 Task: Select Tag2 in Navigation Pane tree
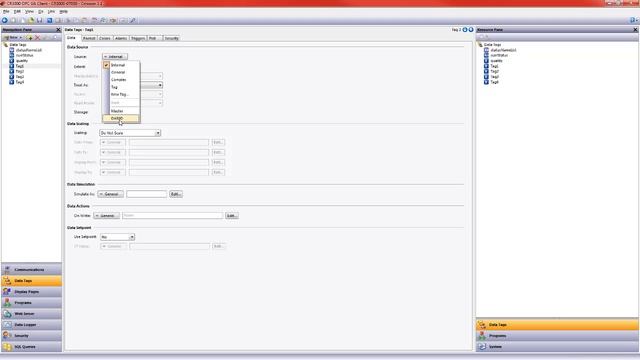pos(20,71)
